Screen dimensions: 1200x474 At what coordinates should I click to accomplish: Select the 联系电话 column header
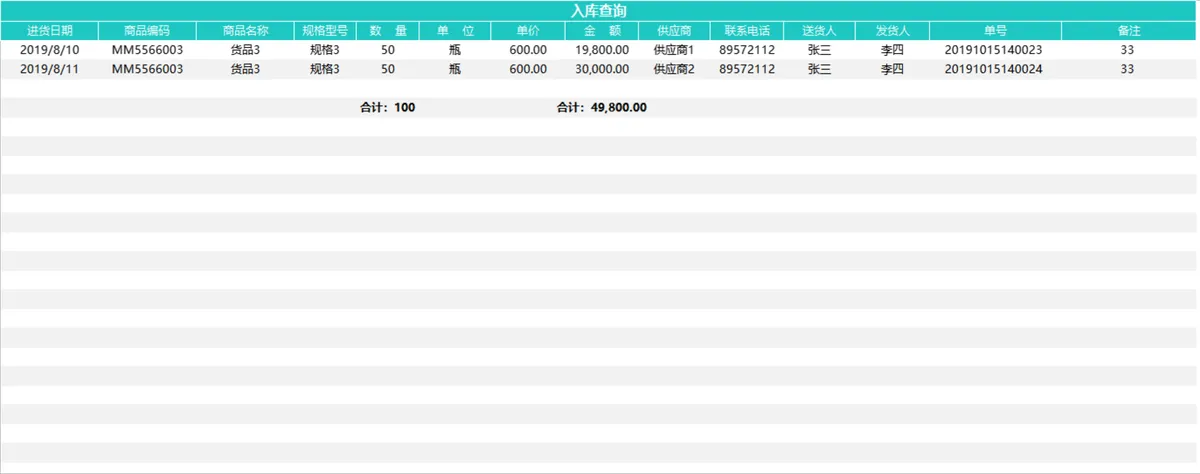tap(747, 31)
